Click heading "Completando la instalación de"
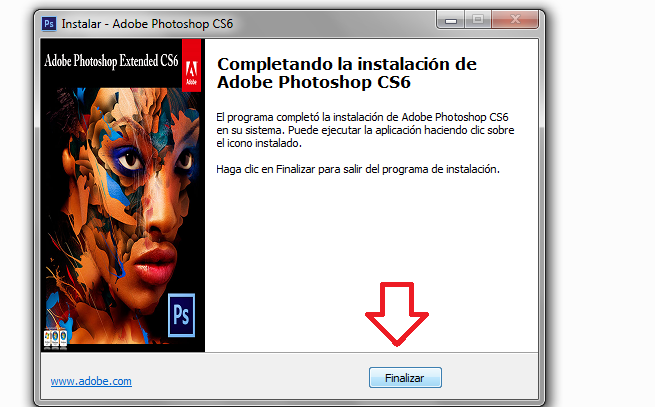This screenshot has height=407, width=655. (x=347, y=64)
